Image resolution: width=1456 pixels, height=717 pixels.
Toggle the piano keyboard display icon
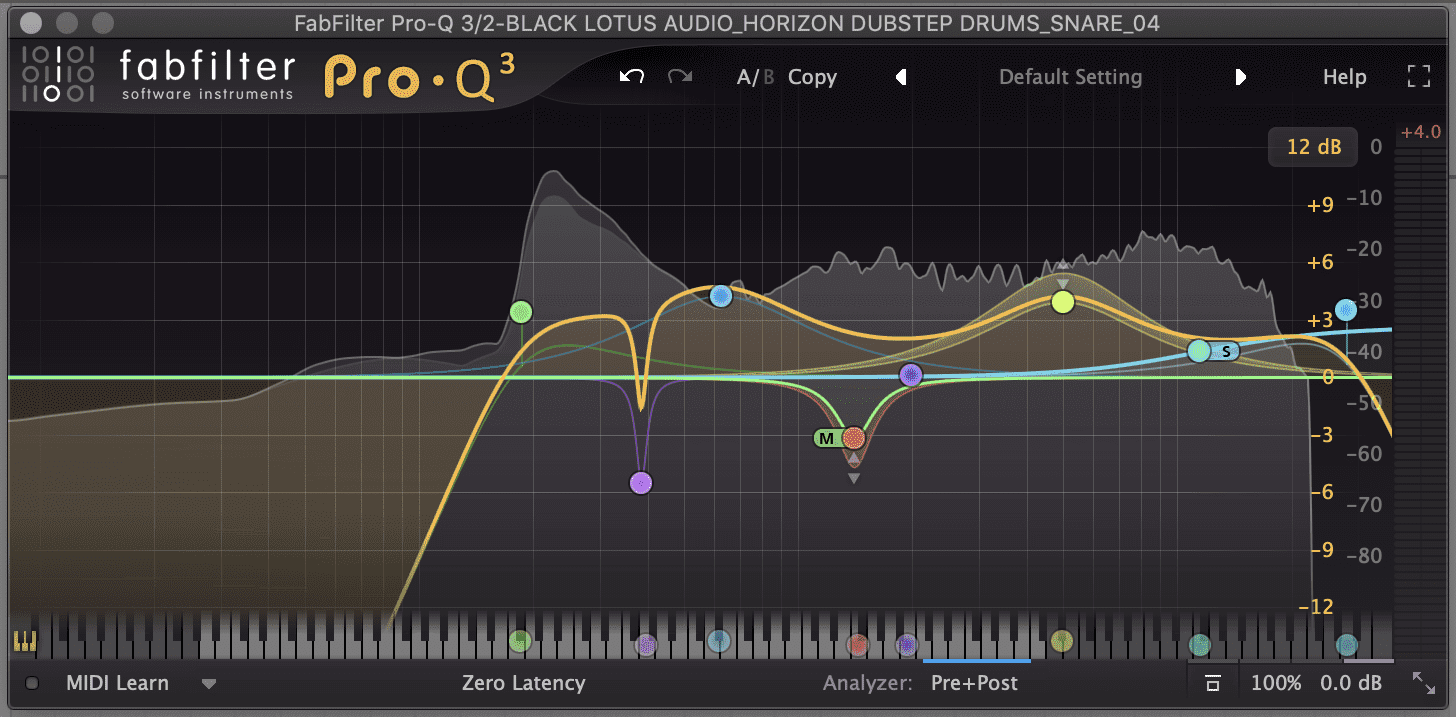pos(24,641)
